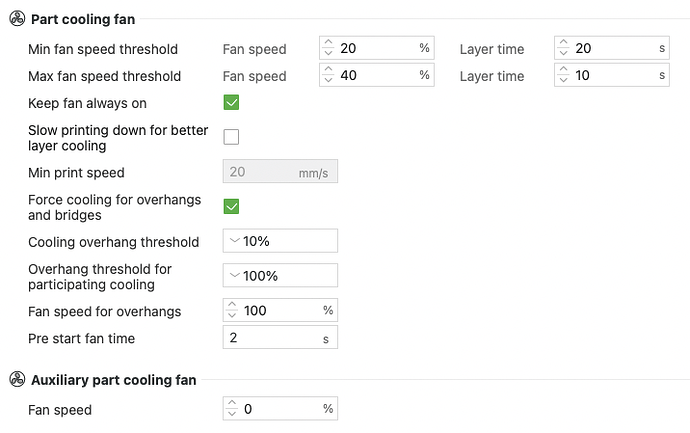
Task: Click the Fan speed for overhangs field
Action: coord(280,310)
